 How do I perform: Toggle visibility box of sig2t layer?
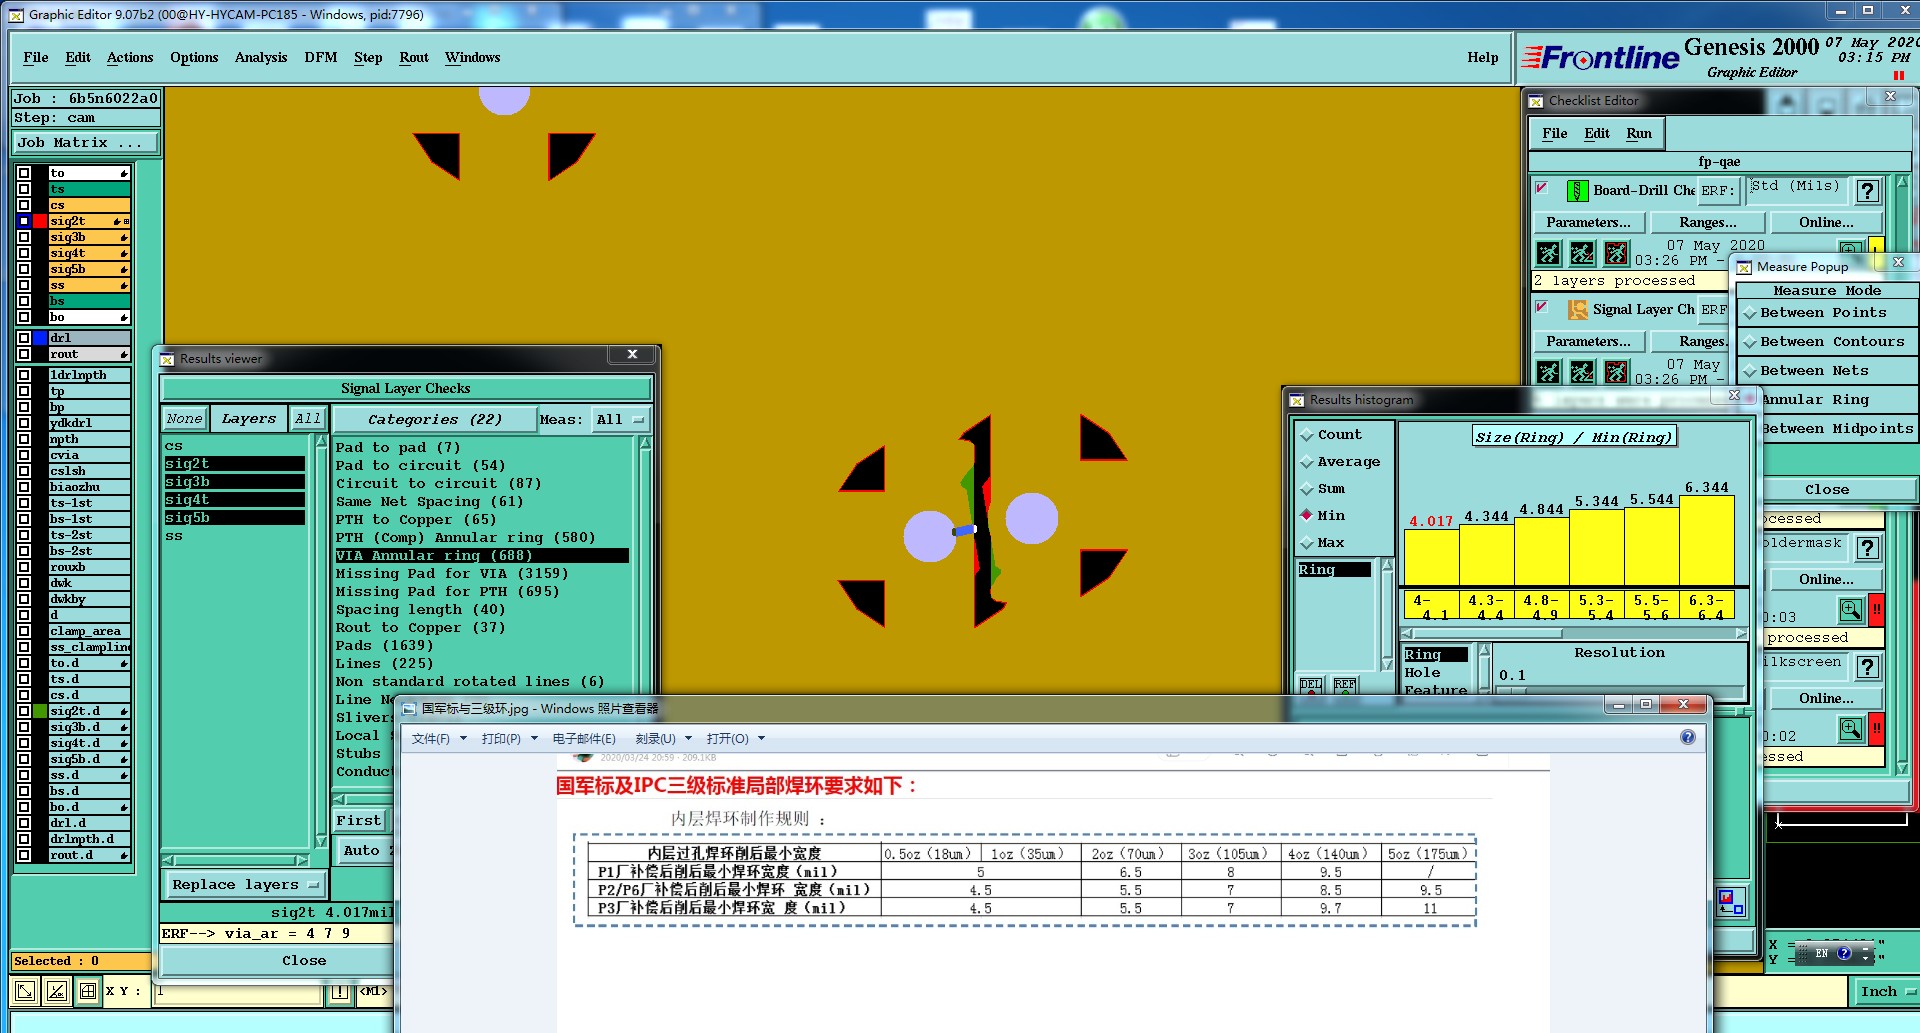point(24,221)
